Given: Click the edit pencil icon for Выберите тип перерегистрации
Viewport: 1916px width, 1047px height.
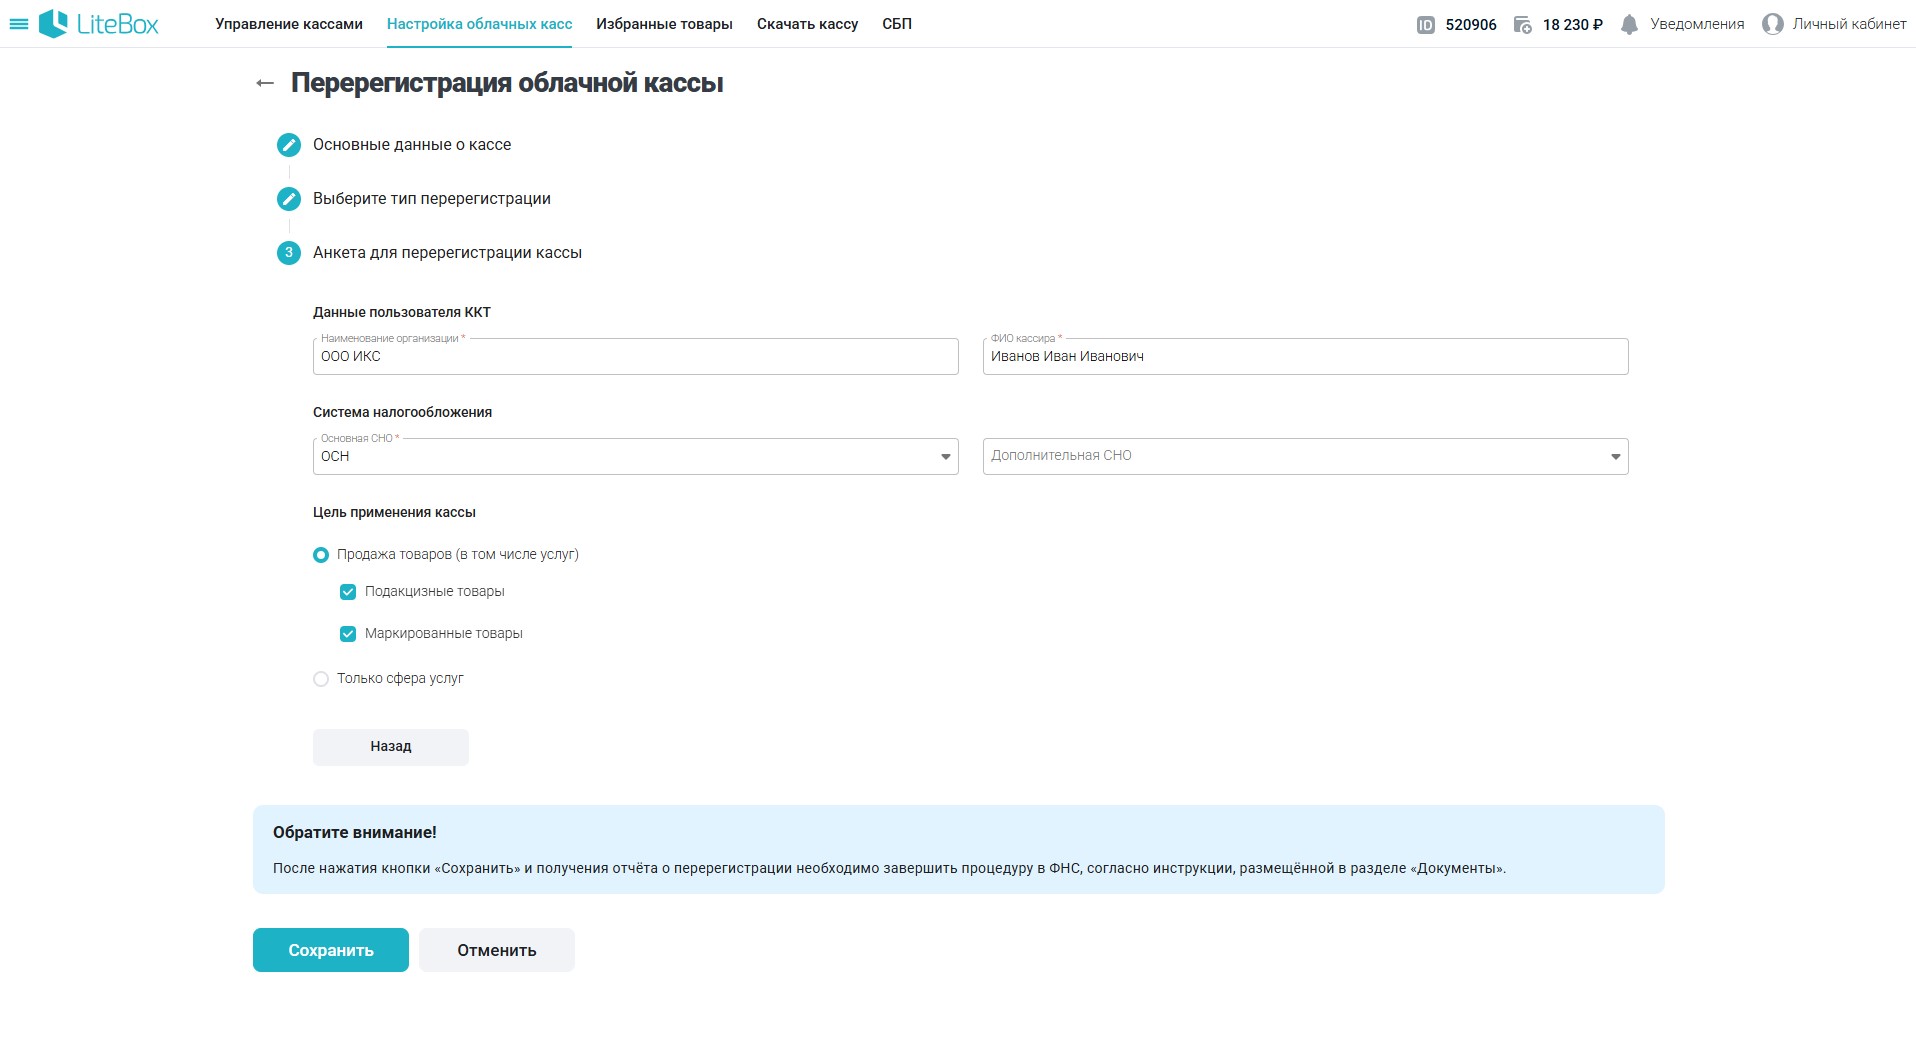Looking at the screenshot, I should 289,199.
